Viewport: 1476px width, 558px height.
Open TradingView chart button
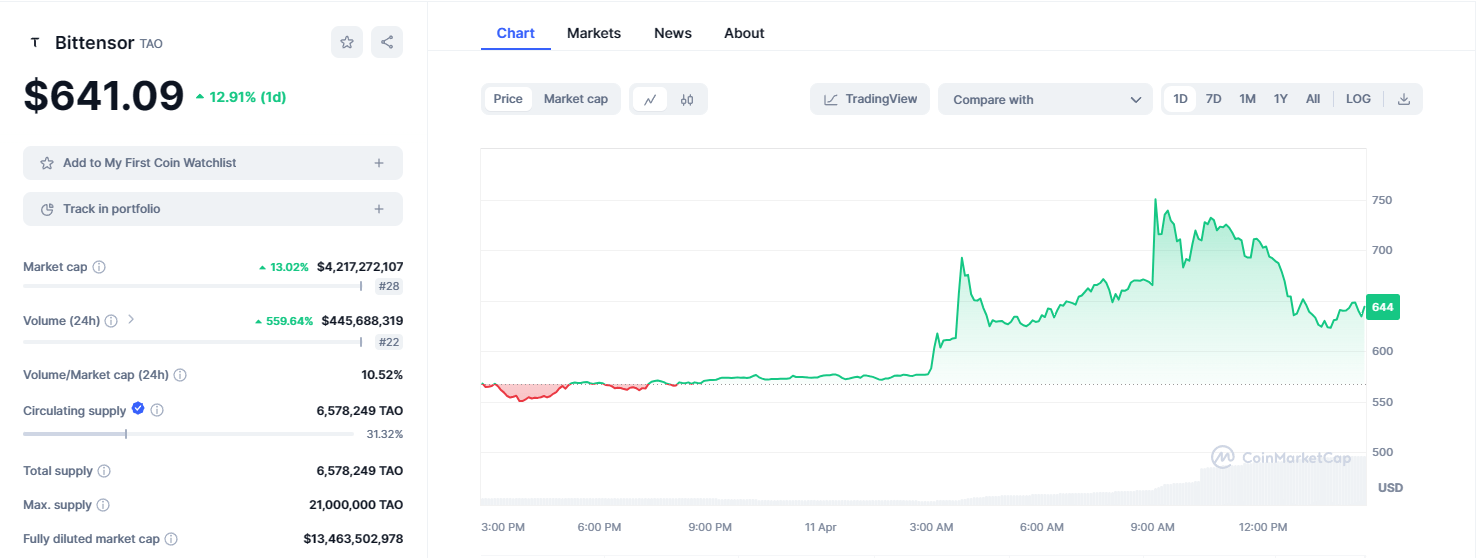[870, 99]
